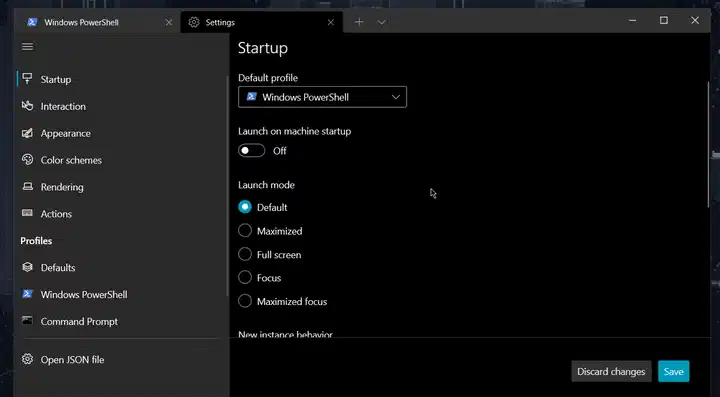Click the Defaults layers icon
720x397 pixels.
pos(28,267)
